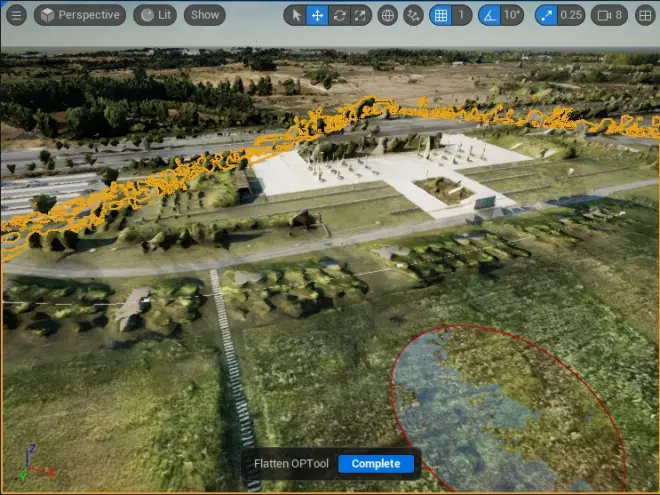The height and width of the screenshot is (495, 660).
Task: Open camera speed setting 8
Action: [609, 16]
